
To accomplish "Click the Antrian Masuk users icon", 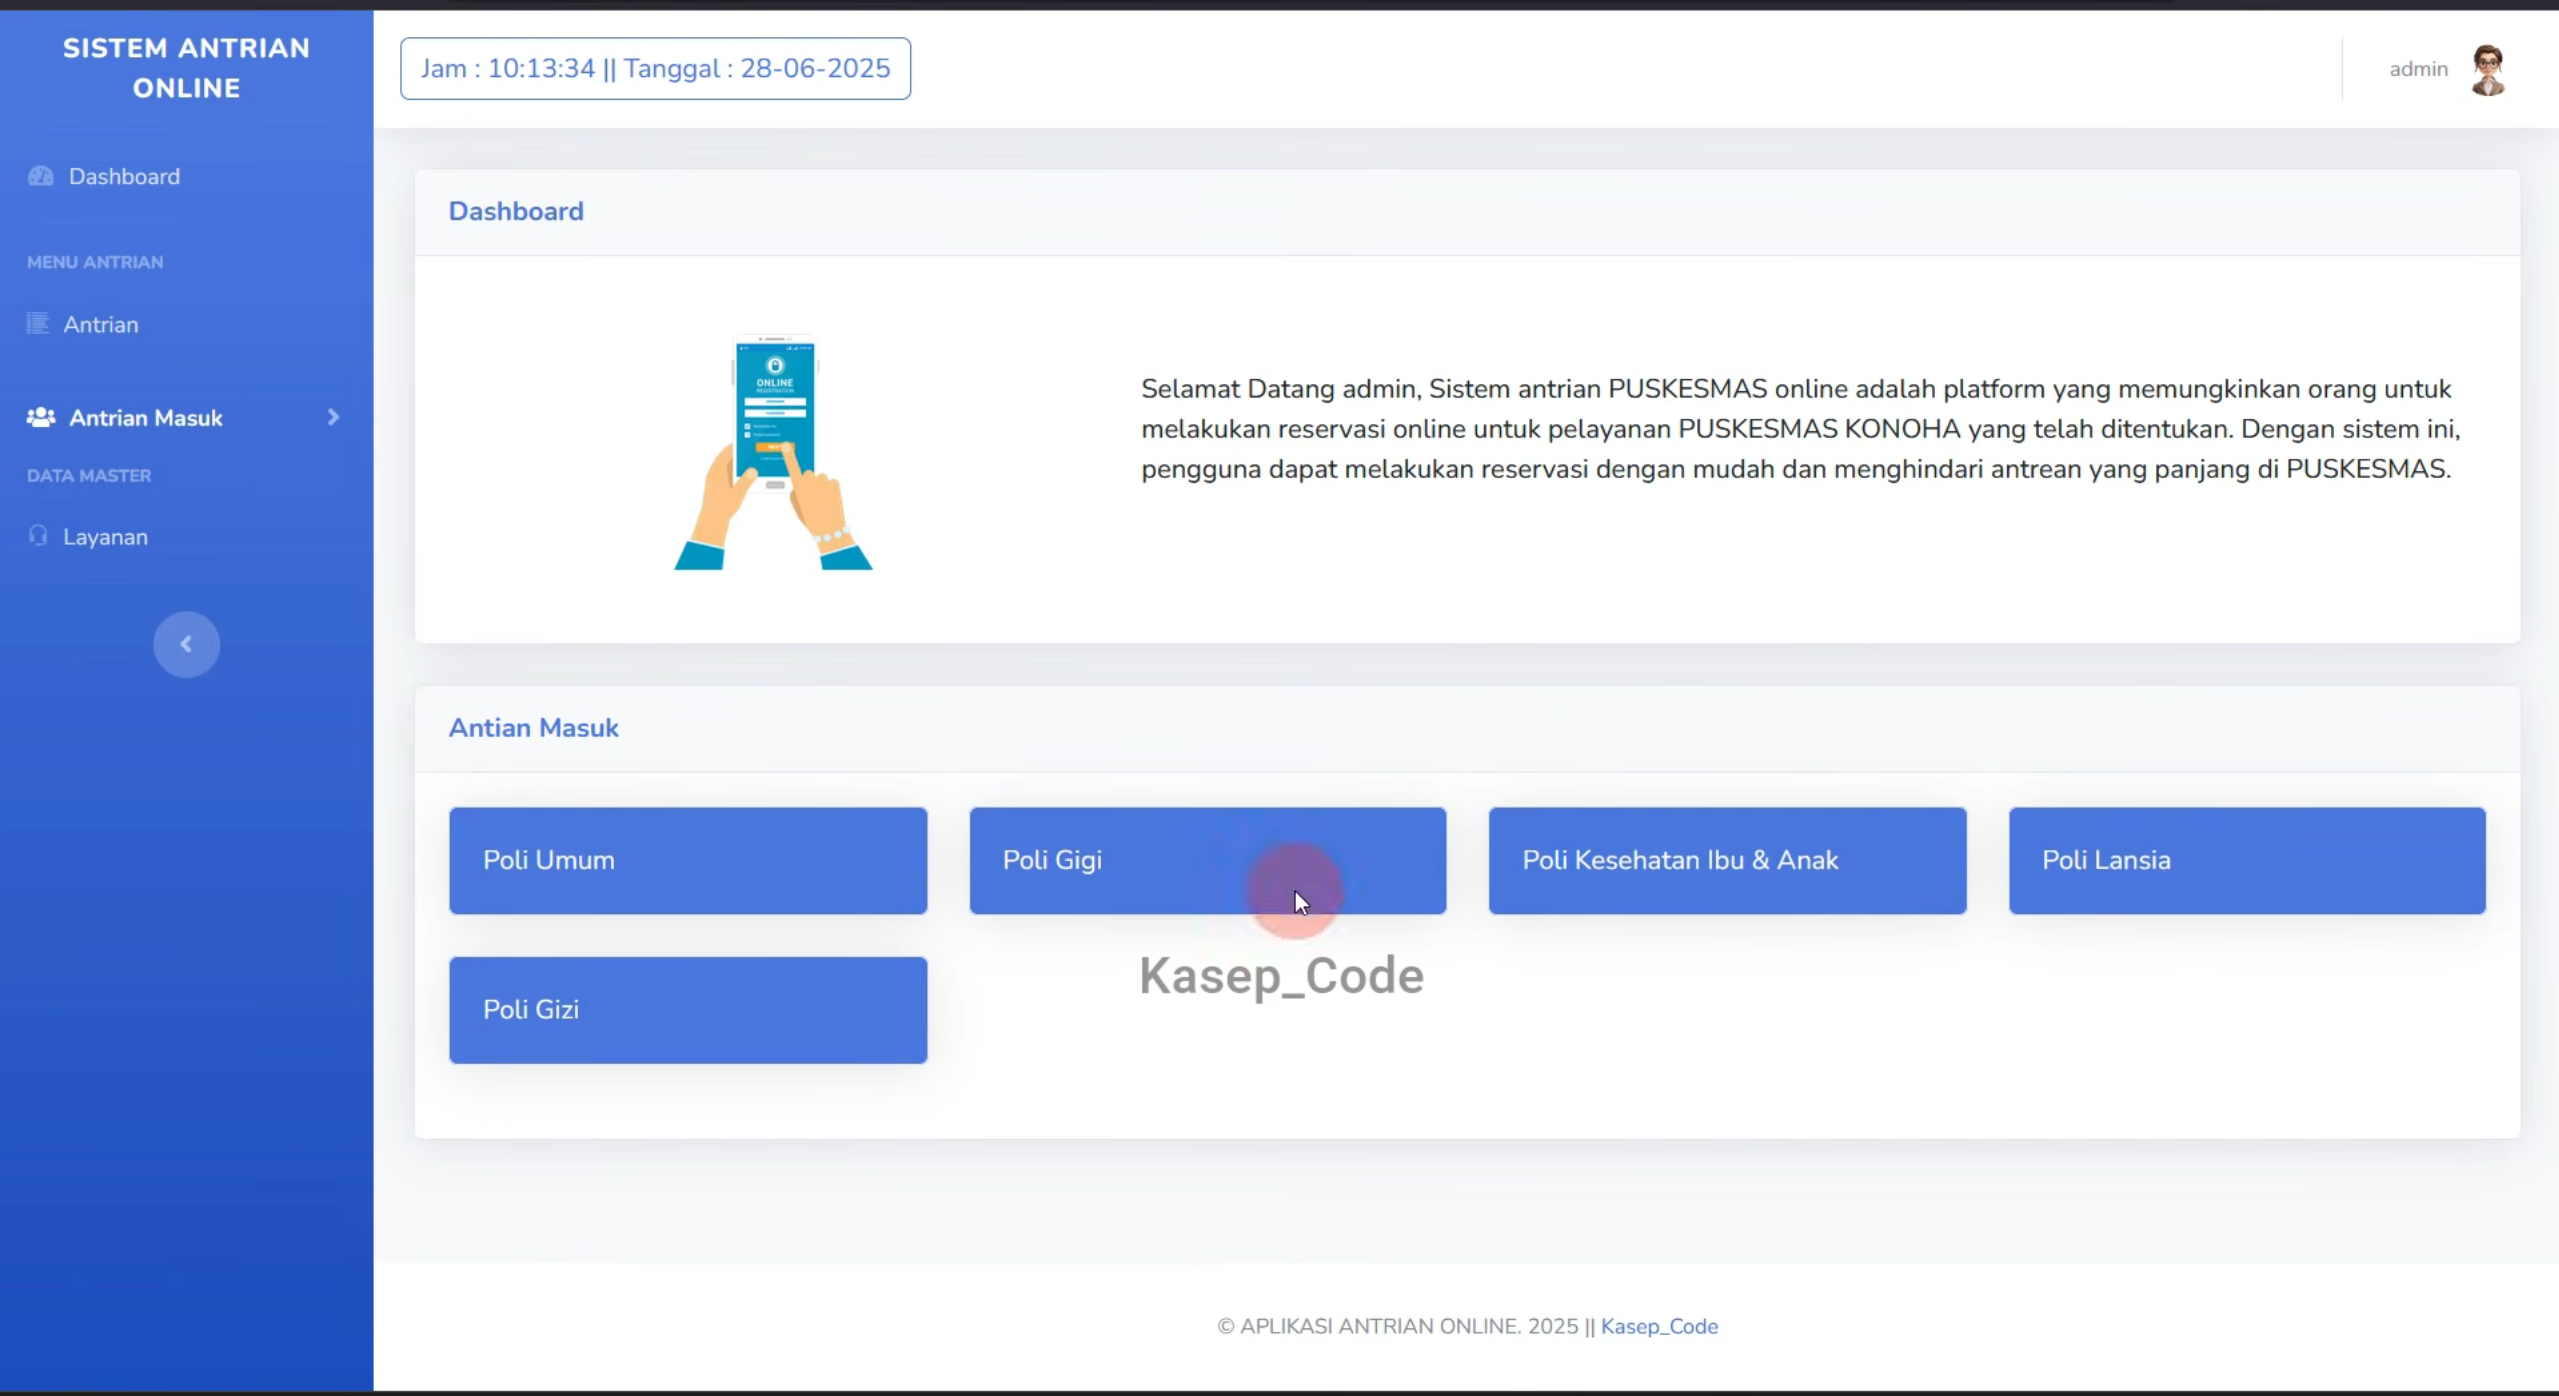I will (x=41, y=417).
